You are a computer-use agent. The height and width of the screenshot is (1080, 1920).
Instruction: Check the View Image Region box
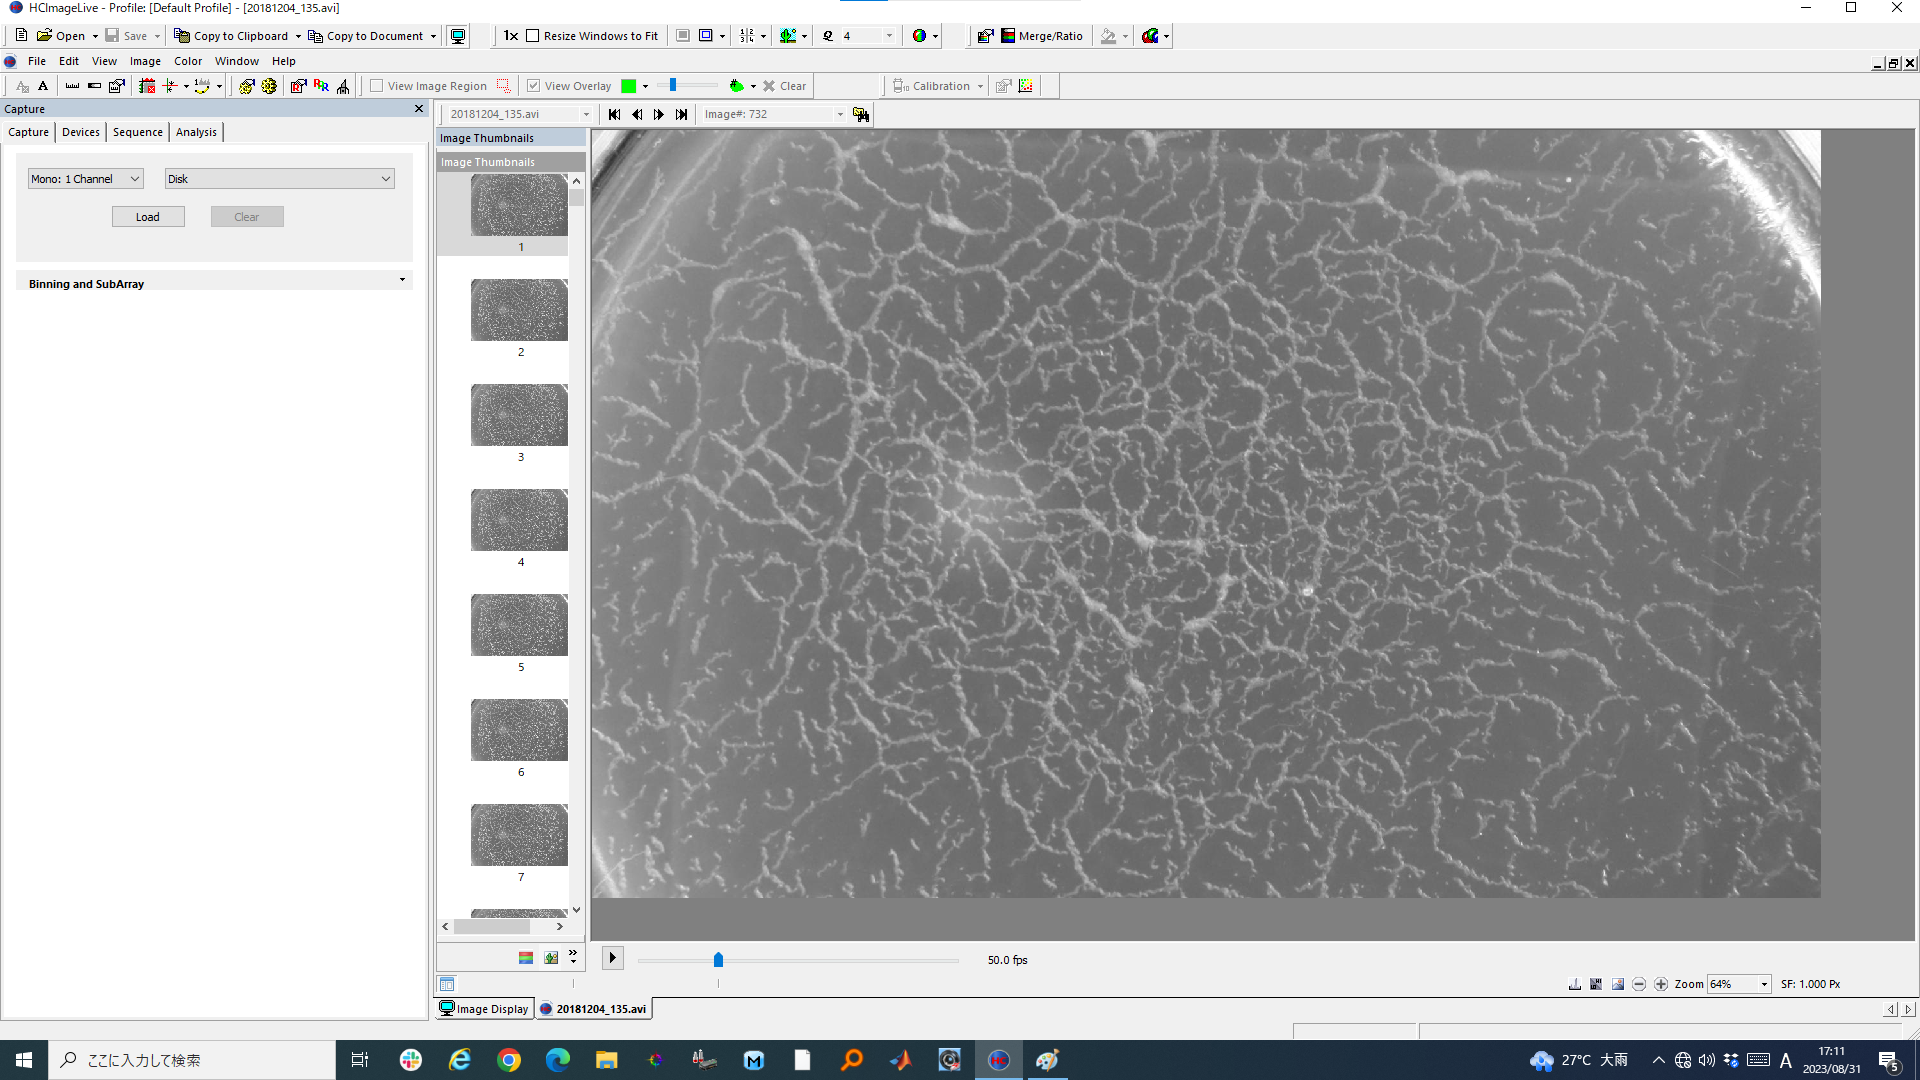(x=377, y=86)
